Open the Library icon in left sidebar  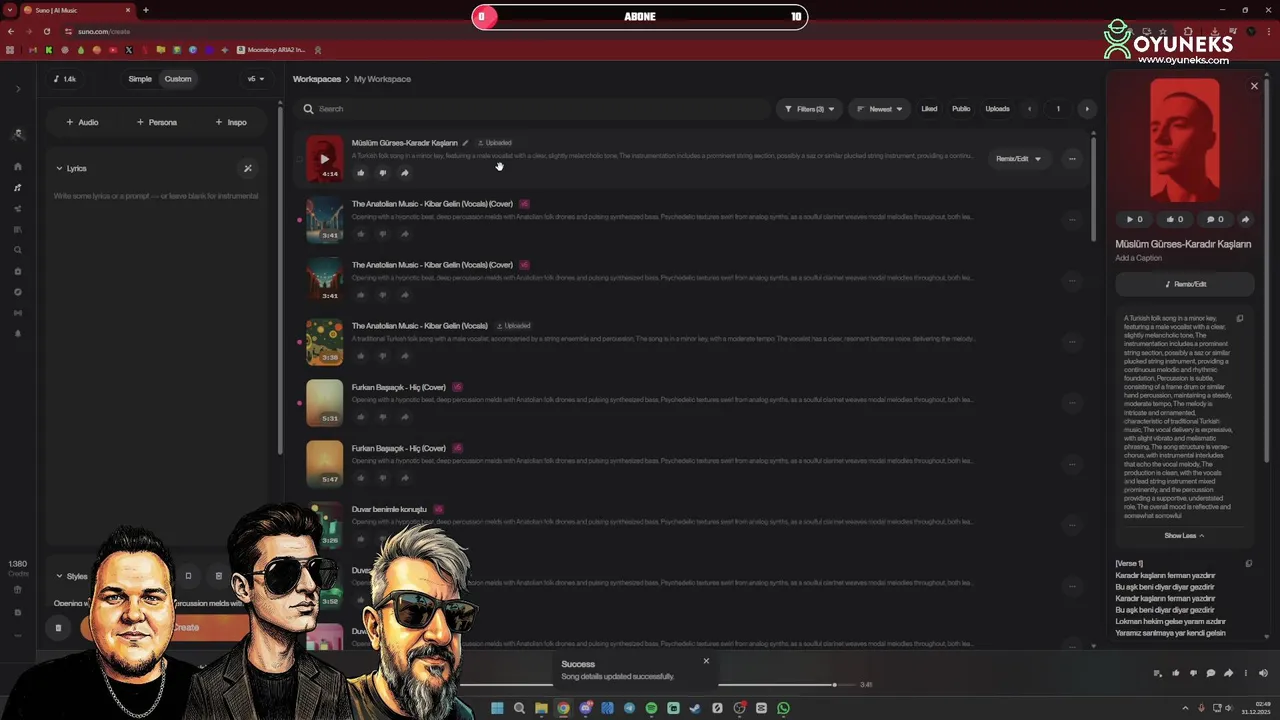[x=18, y=230]
